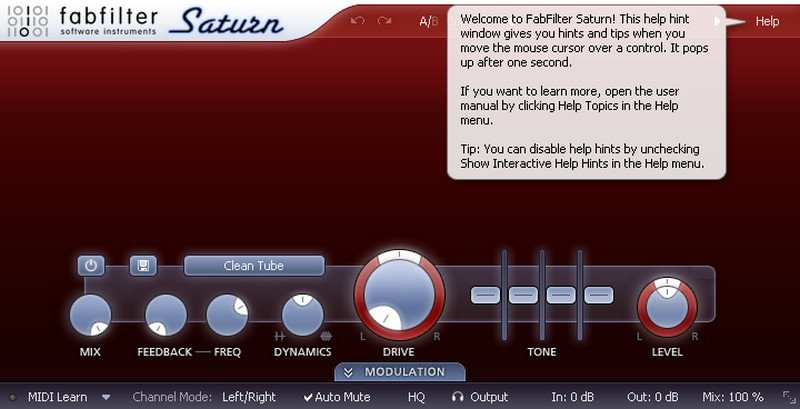Image resolution: width=800 pixels, height=409 pixels.
Task: Click the save preset floppy disk icon
Action: click(143, 266)
